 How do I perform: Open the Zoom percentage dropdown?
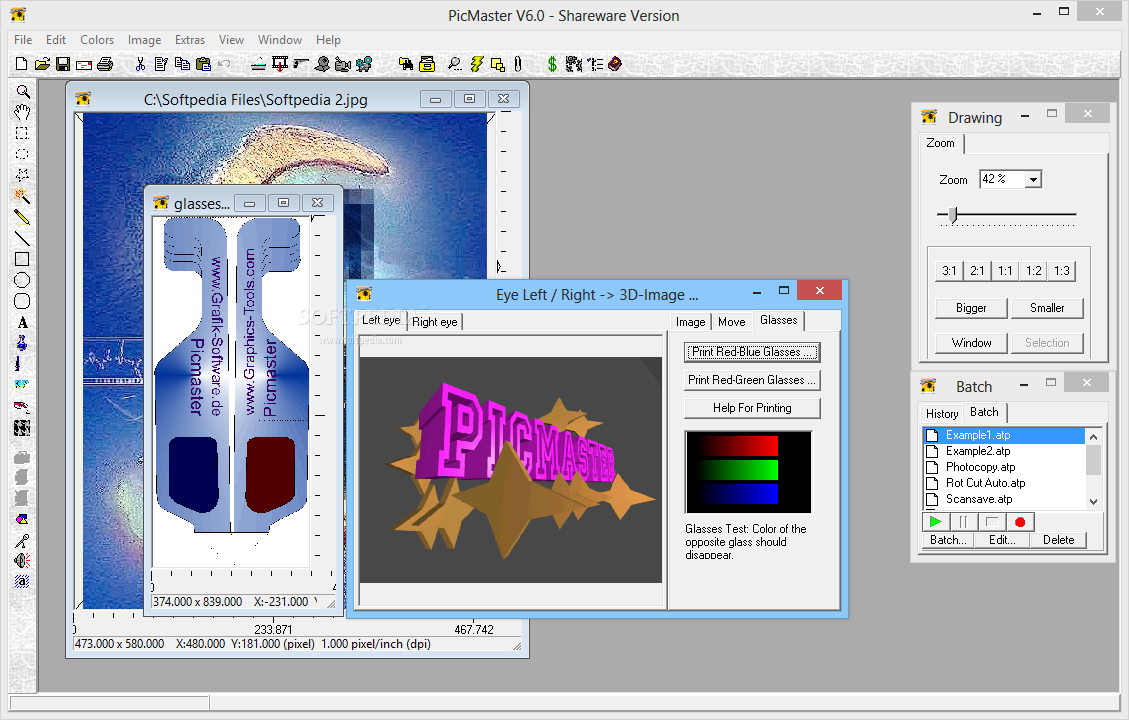[1033, 179]
